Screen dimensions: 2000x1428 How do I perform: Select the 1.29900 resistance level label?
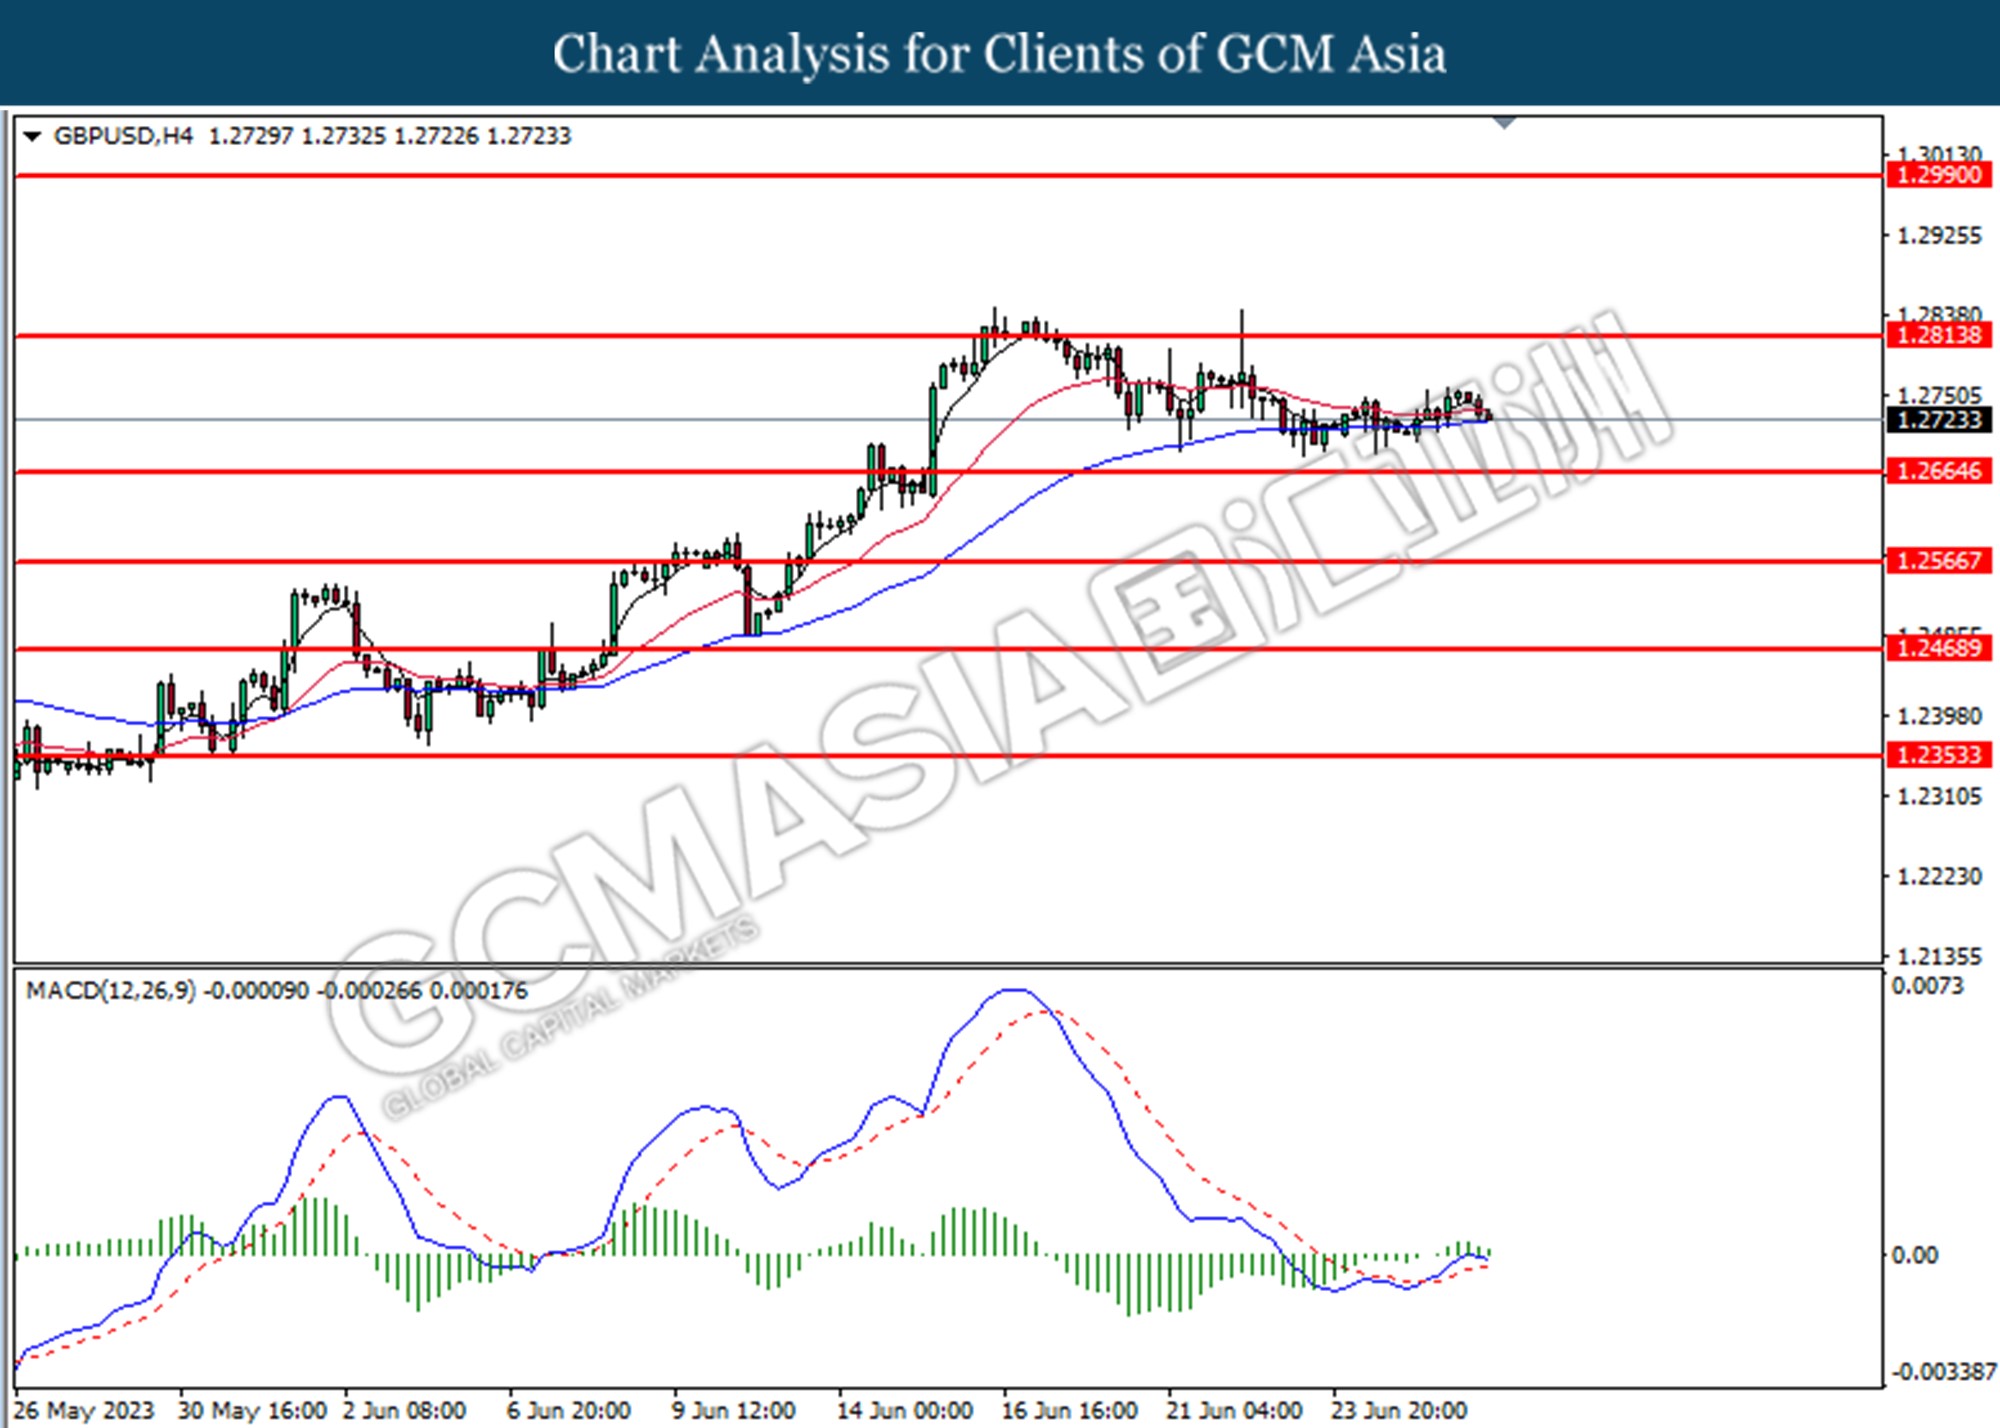[1939, 175]
